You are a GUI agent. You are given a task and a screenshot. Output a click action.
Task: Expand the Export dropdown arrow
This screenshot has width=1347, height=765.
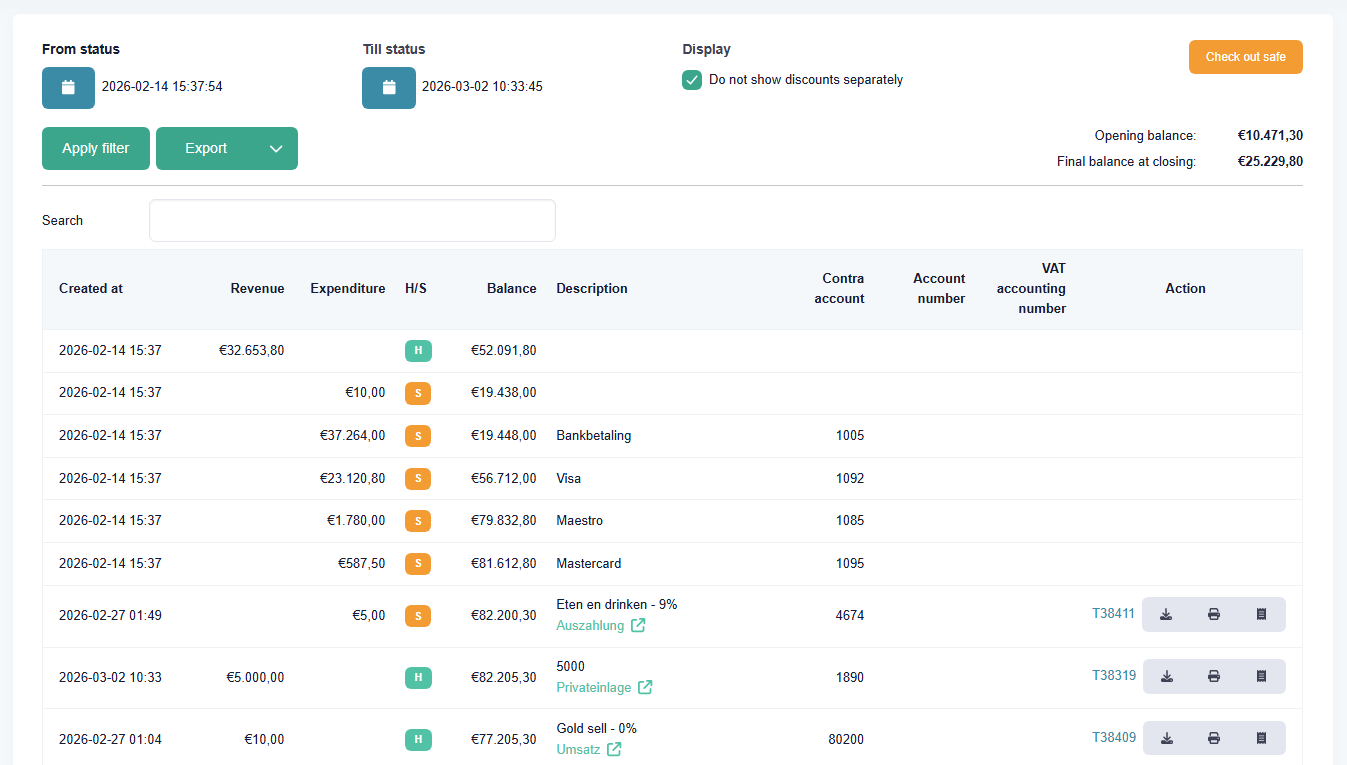coord(277,149)
